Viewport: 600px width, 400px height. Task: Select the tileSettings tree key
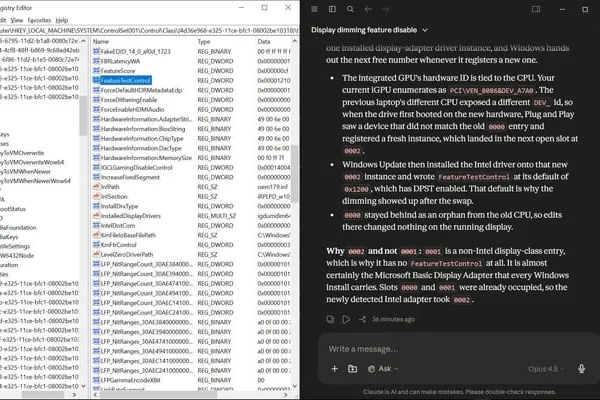coord(15,246)
